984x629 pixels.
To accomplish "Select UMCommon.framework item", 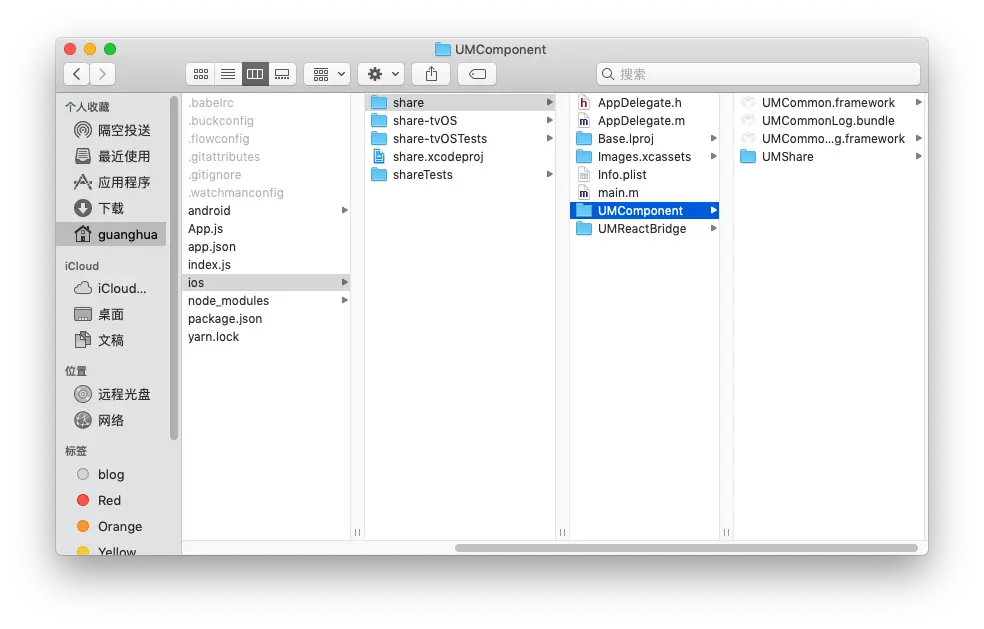I will pyautogui.click(x=828, y=102).
